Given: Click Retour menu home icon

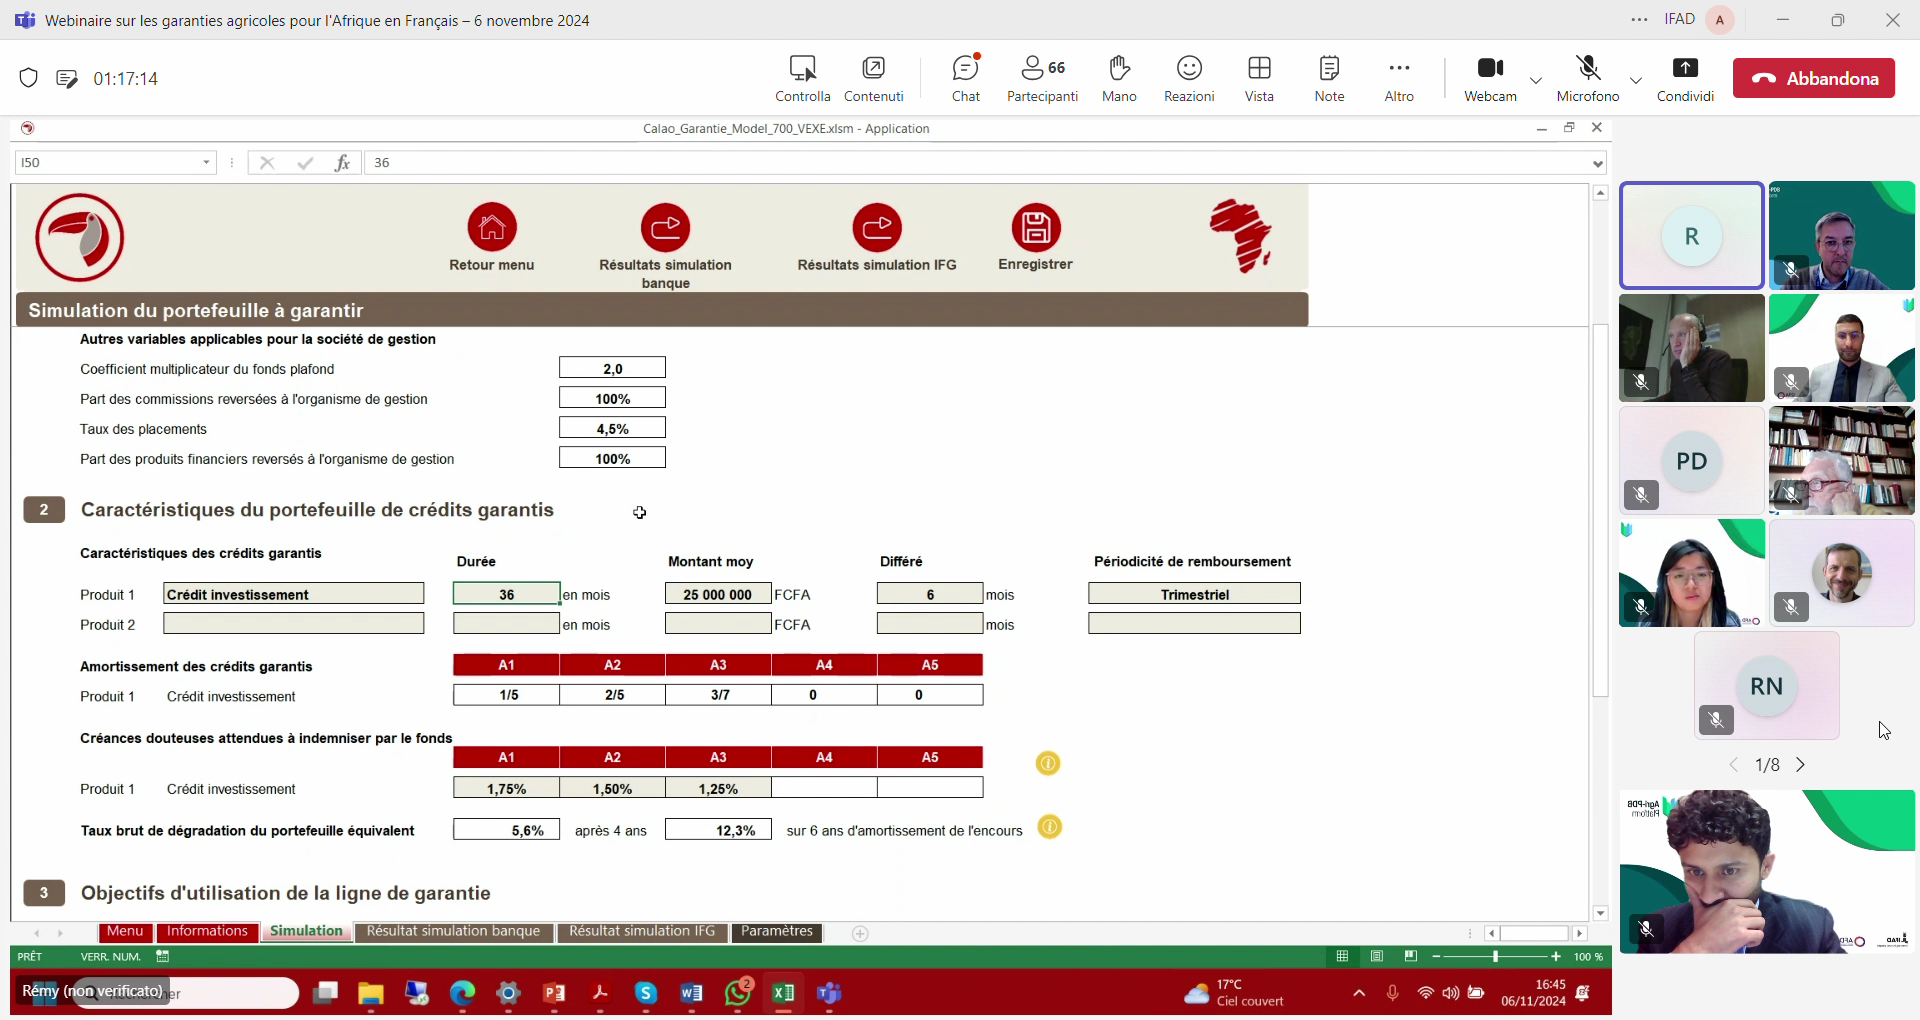Looking at the screenshot, I should 492,228.
